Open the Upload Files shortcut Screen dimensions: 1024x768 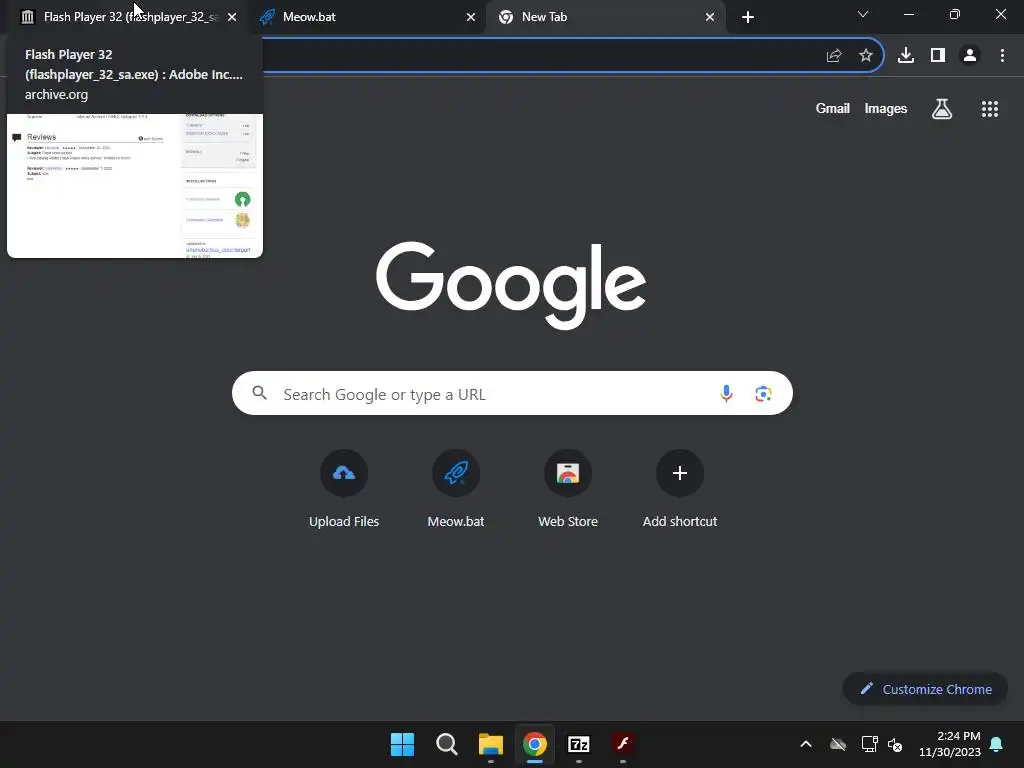pos(344,490)
